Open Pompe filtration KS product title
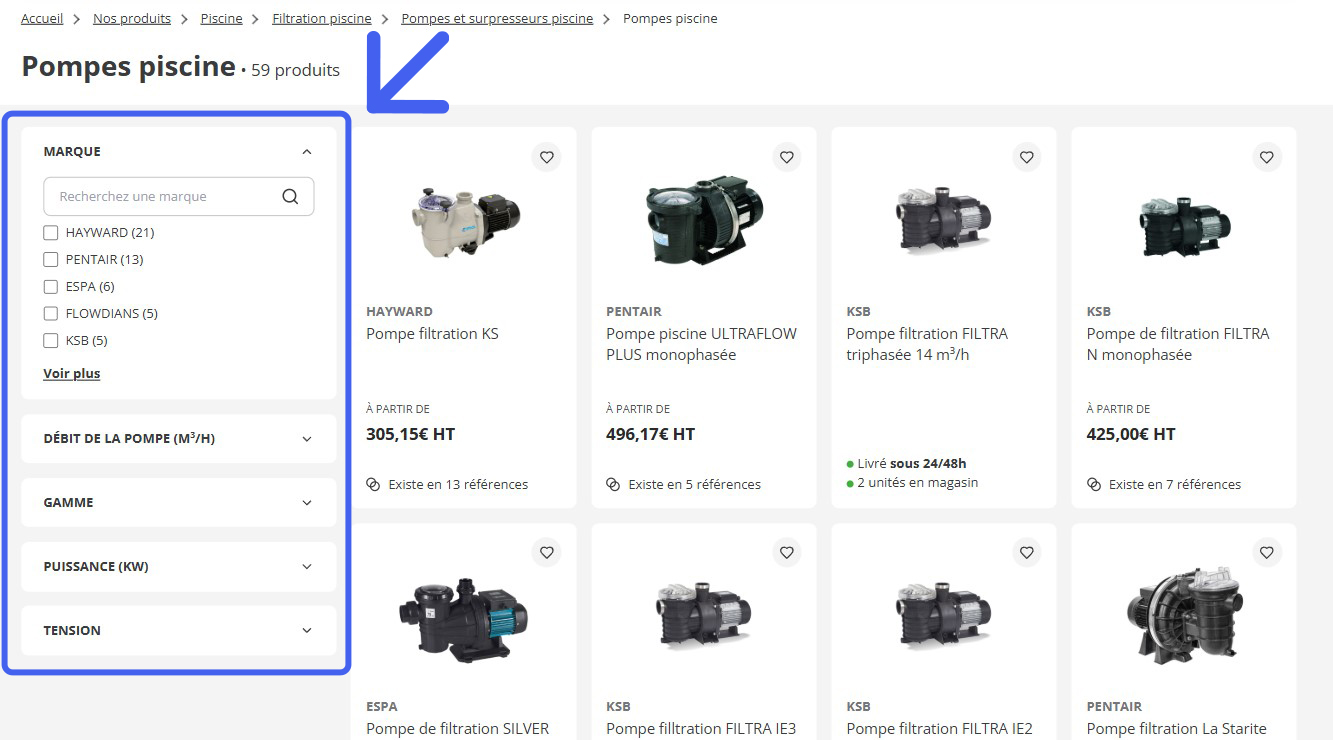1333x740 pixels. click(x=432, y=334)
